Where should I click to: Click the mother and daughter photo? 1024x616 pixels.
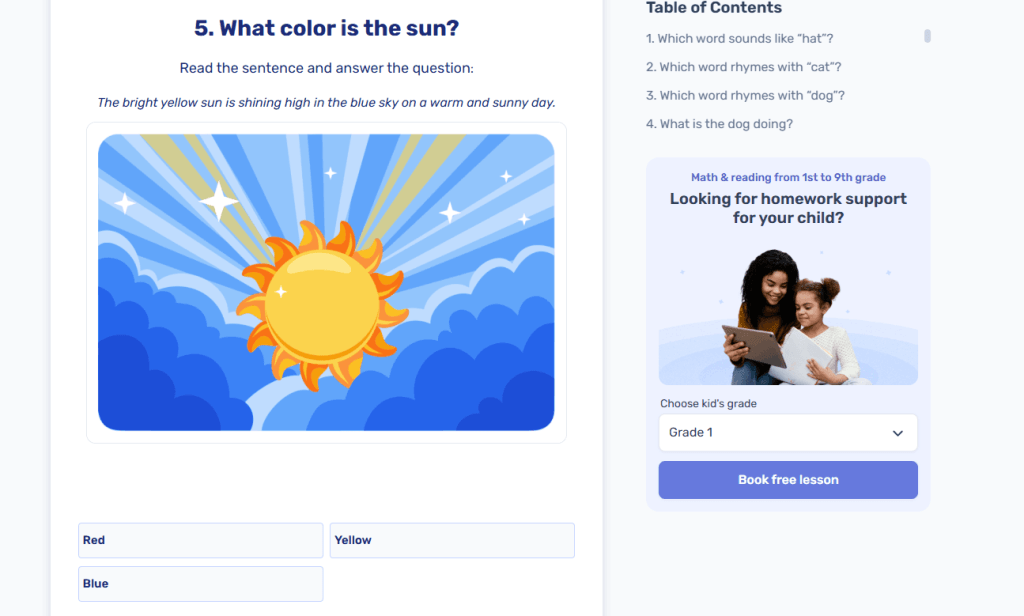[x=788, y=316]
